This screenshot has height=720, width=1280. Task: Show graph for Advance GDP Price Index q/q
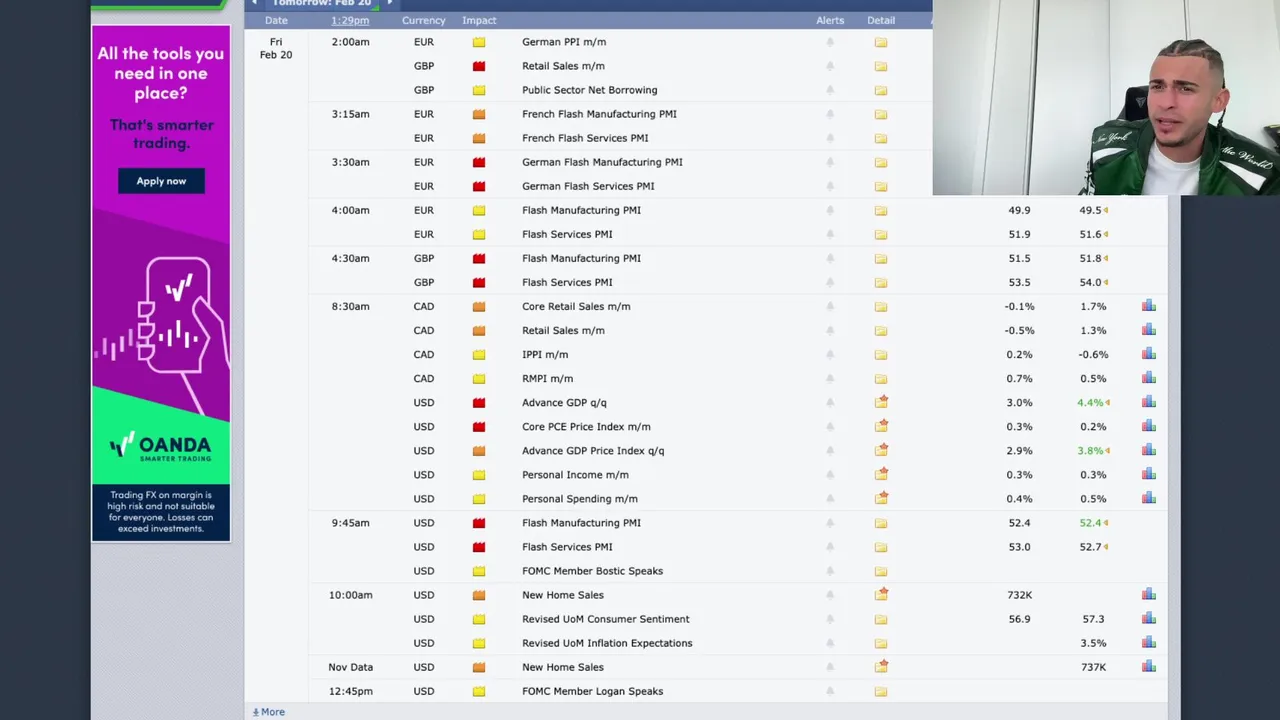(x=1149, y=450)
